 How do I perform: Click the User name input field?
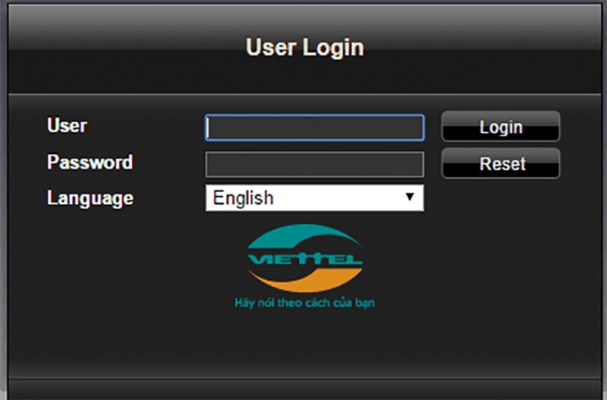tap(314, 127)
